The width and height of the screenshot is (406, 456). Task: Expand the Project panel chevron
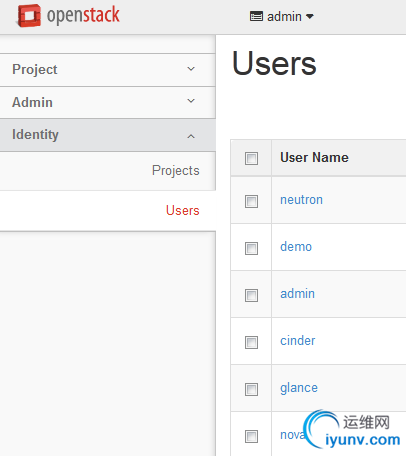pyautogui.click(x=191, y=69)
